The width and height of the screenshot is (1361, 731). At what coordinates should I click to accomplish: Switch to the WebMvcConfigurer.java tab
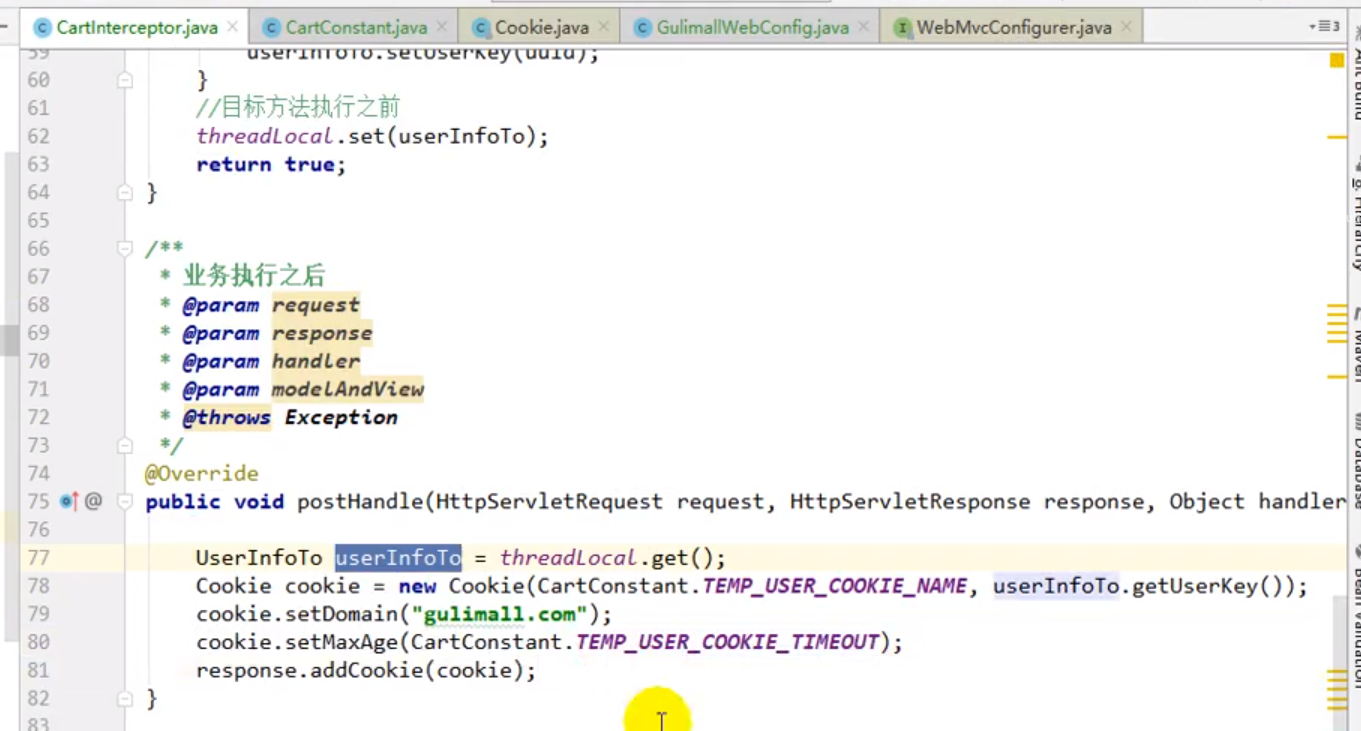(x=1013, y=27)
